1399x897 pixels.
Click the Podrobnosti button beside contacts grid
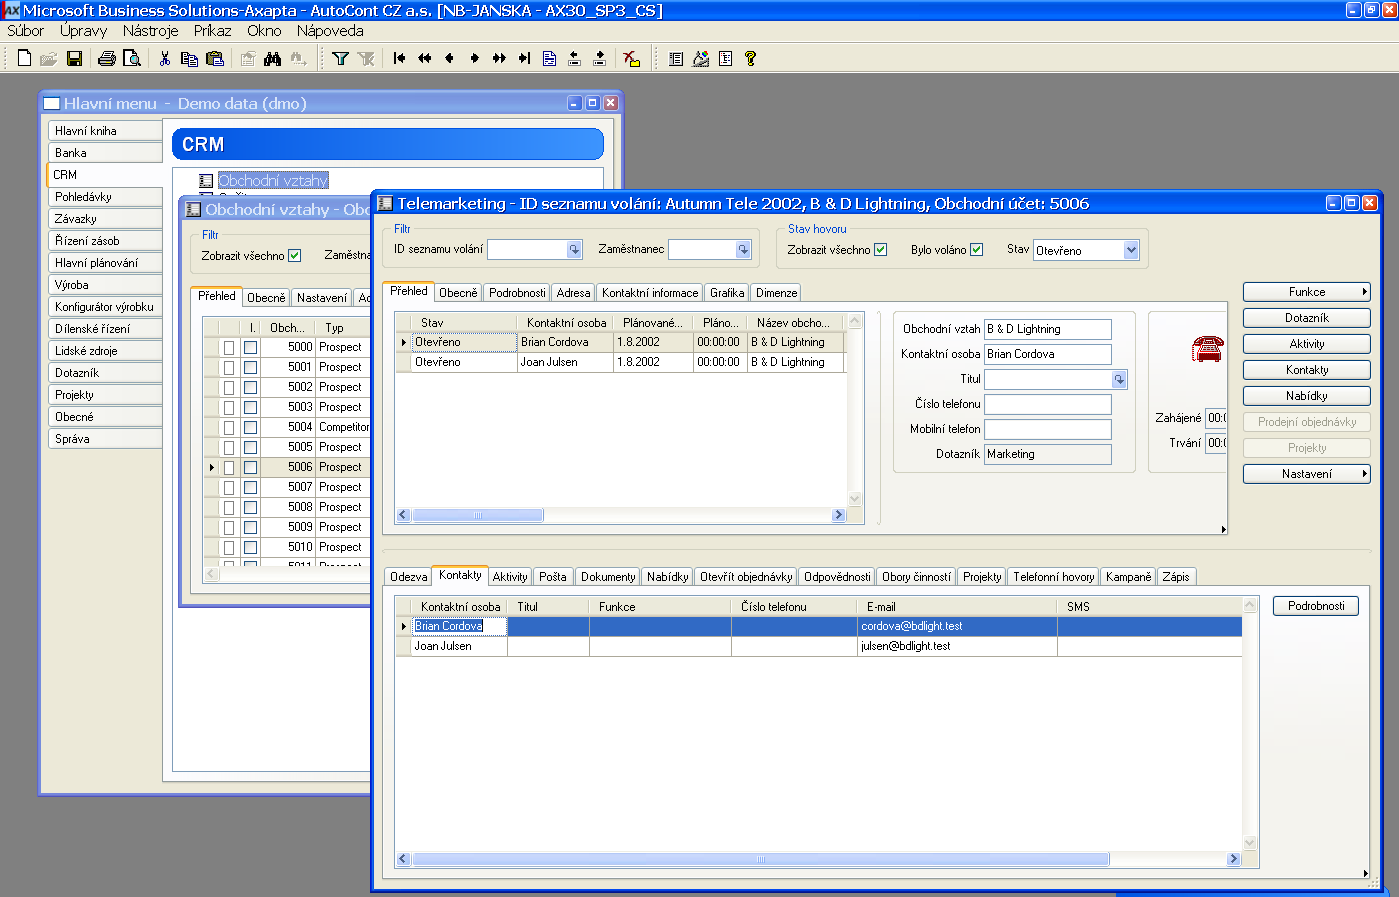[x=1315, y=606]
